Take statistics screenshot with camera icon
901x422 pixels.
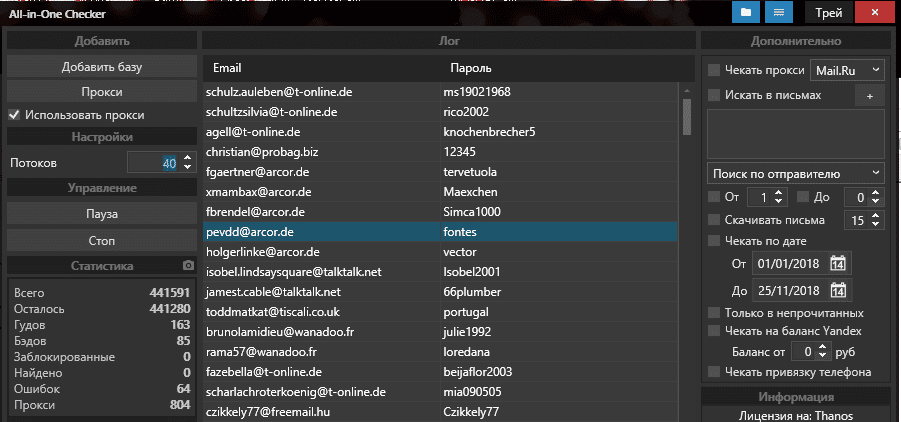pyautogui.click(x=188, y=266)
